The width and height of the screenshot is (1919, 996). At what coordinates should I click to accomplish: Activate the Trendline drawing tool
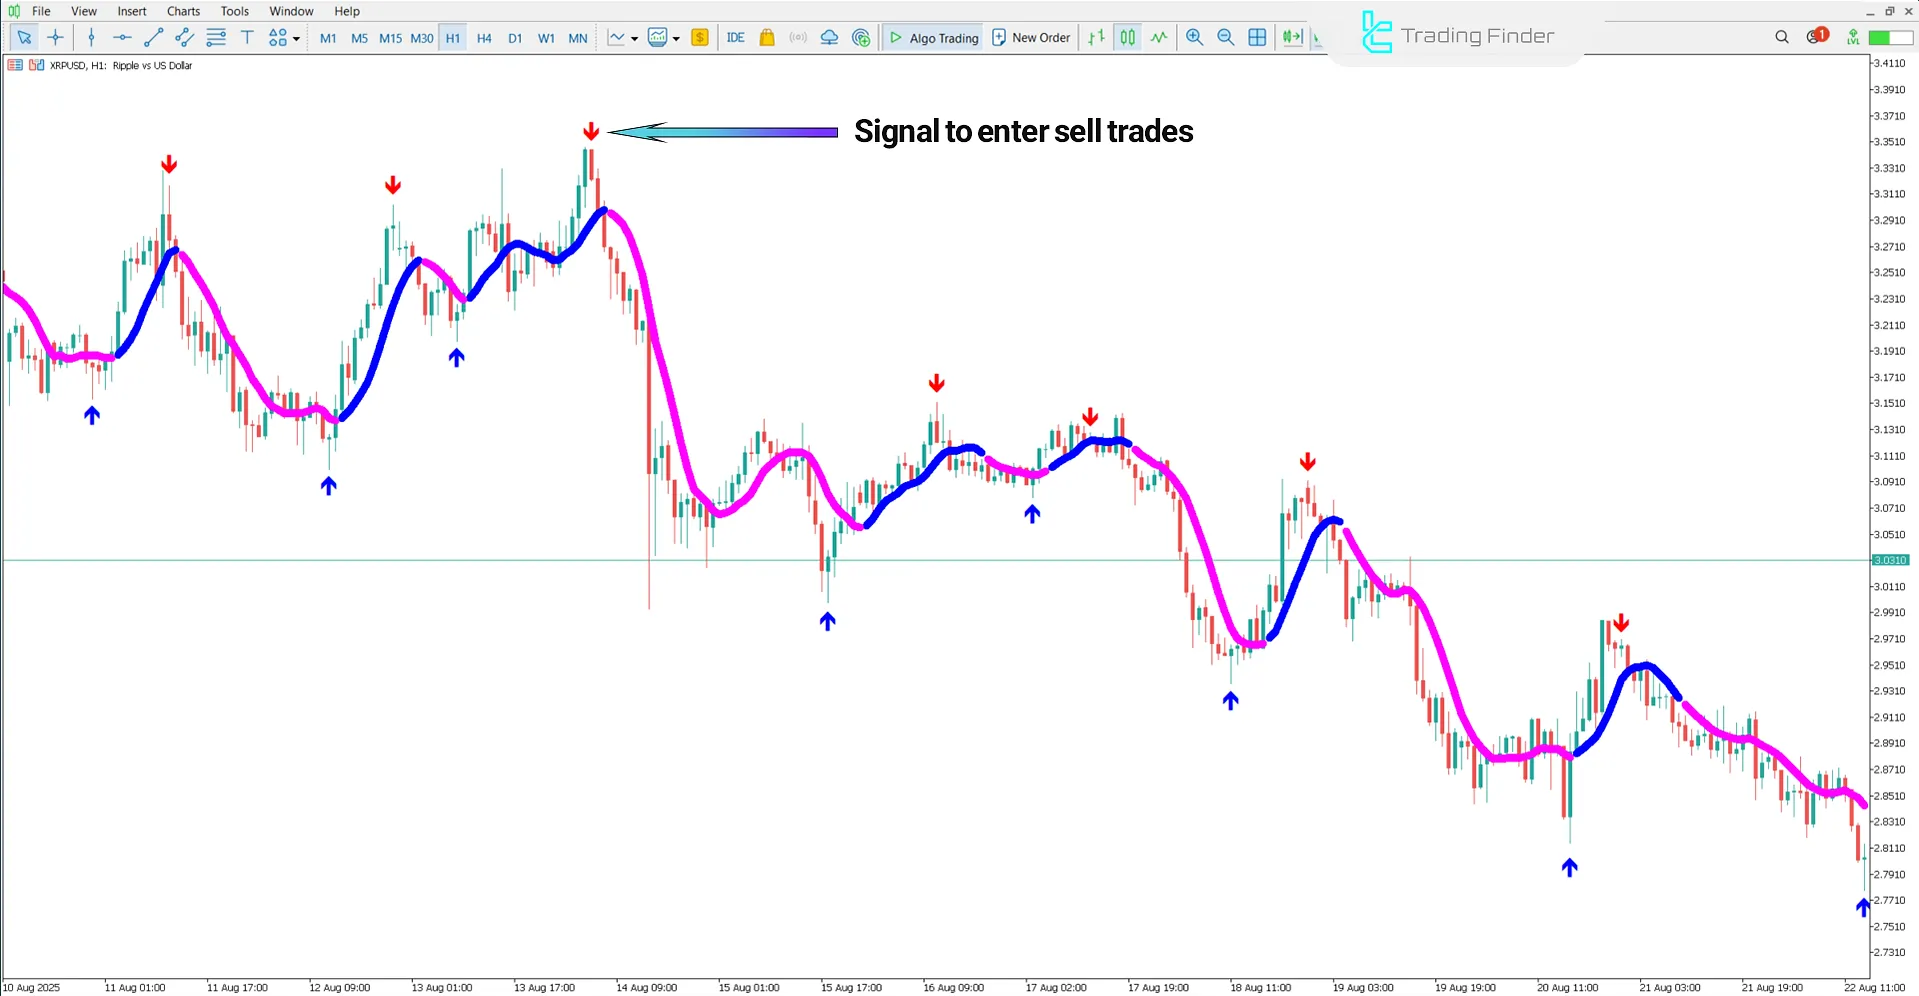(x=153, y=37)
